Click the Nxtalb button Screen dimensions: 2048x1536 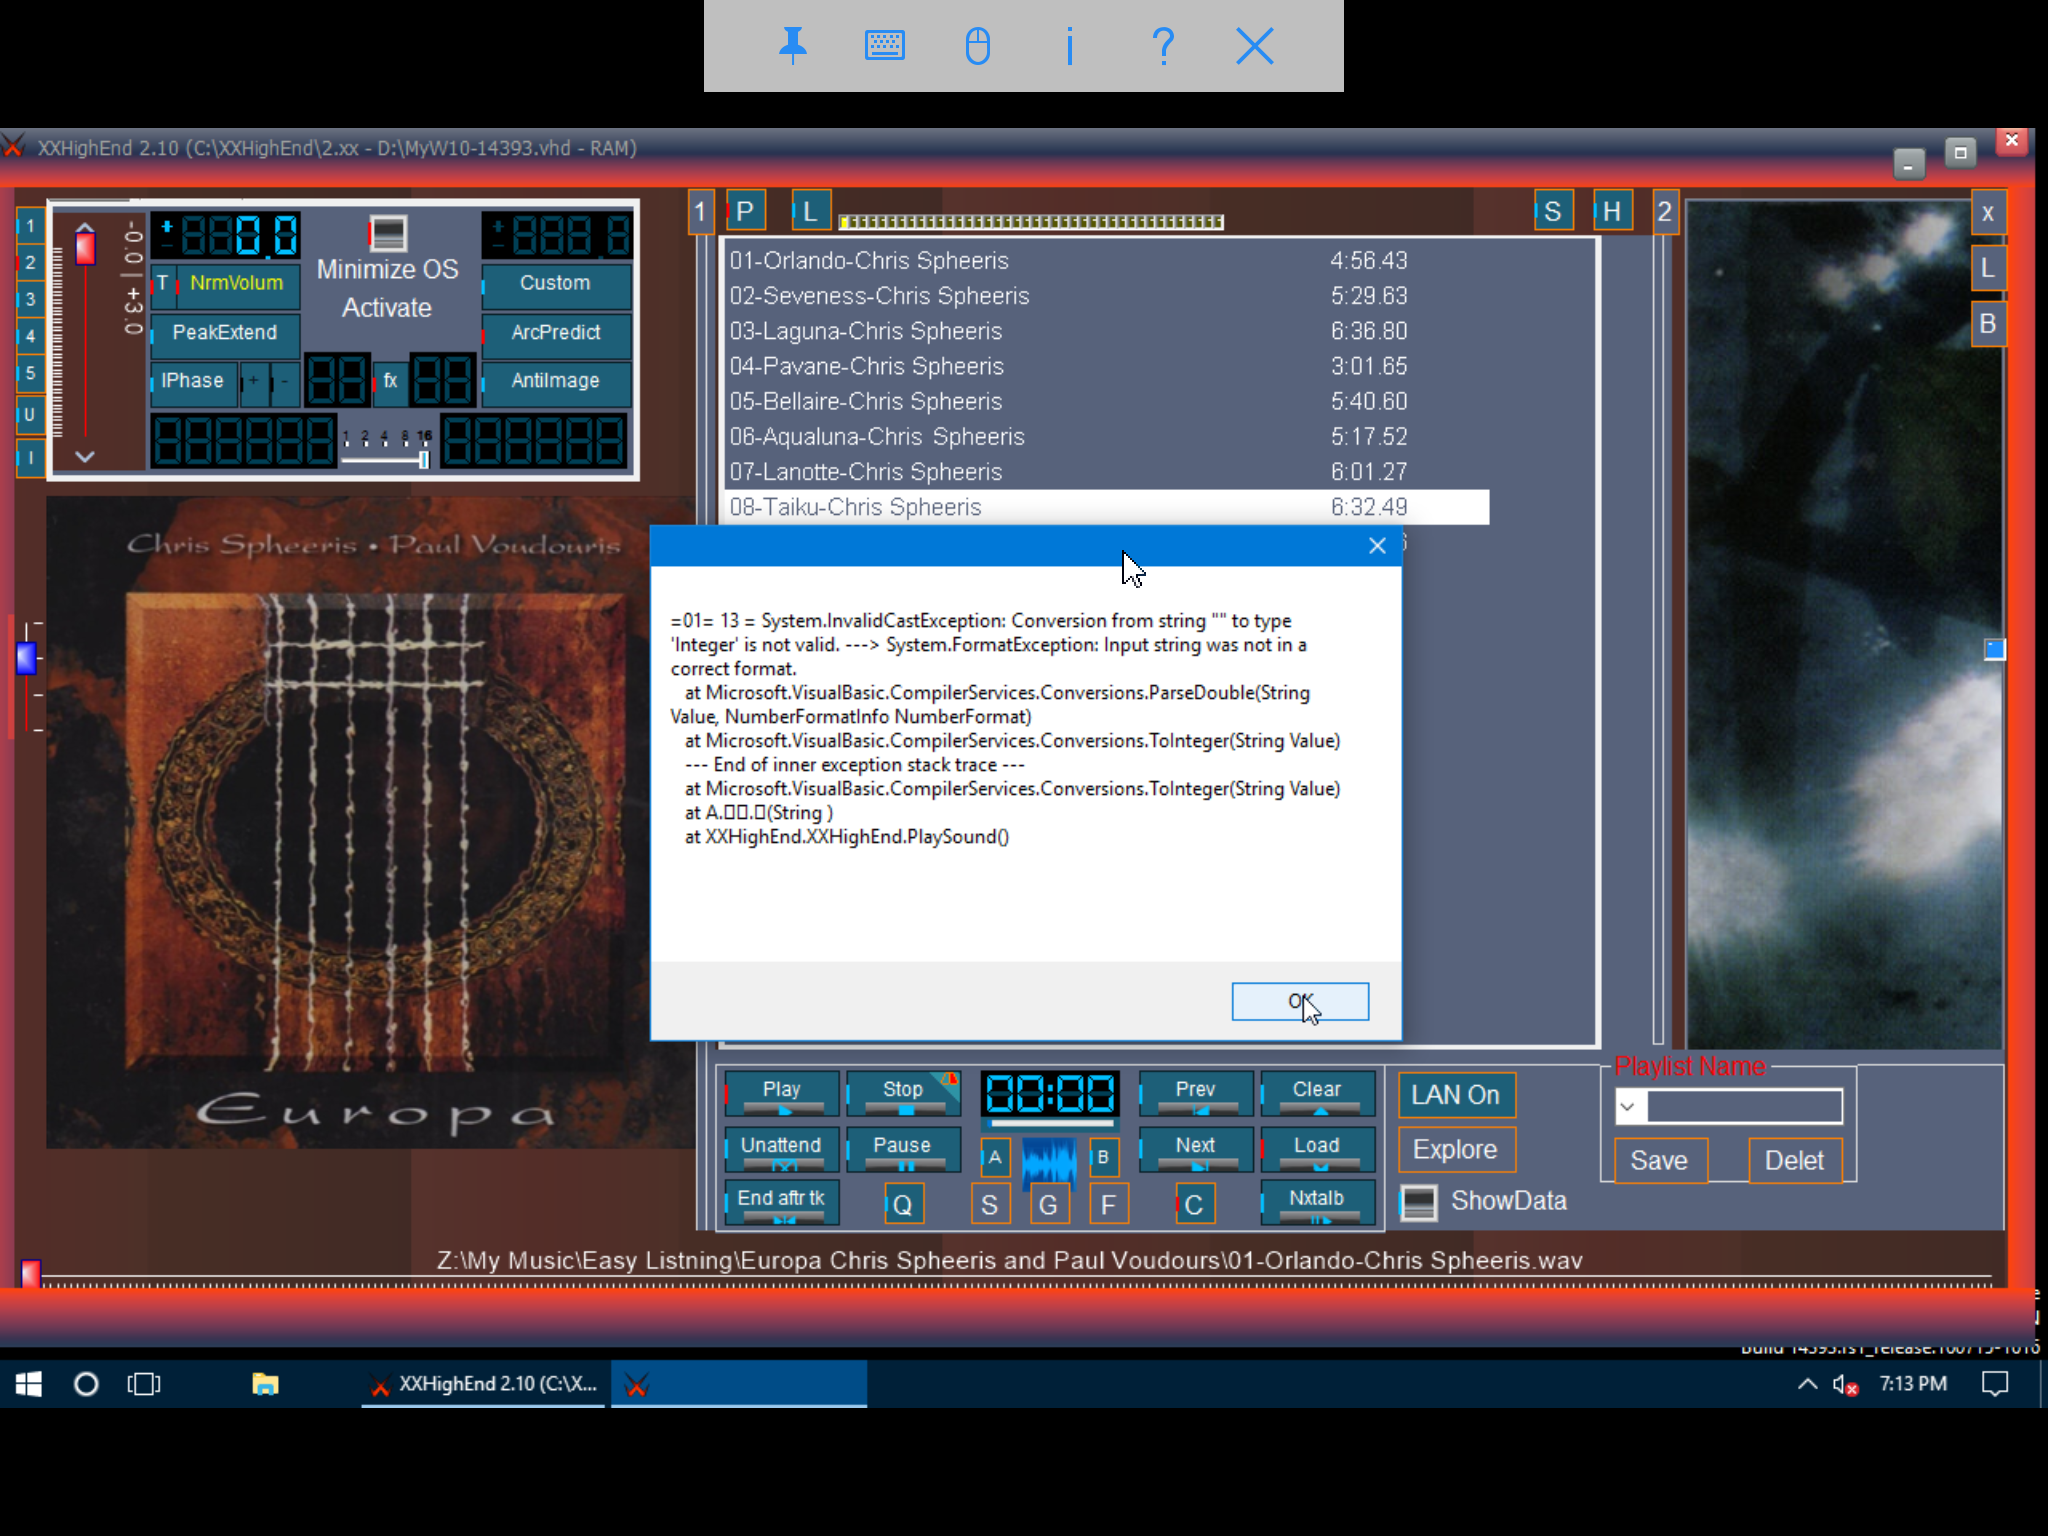[1317, 1201]
